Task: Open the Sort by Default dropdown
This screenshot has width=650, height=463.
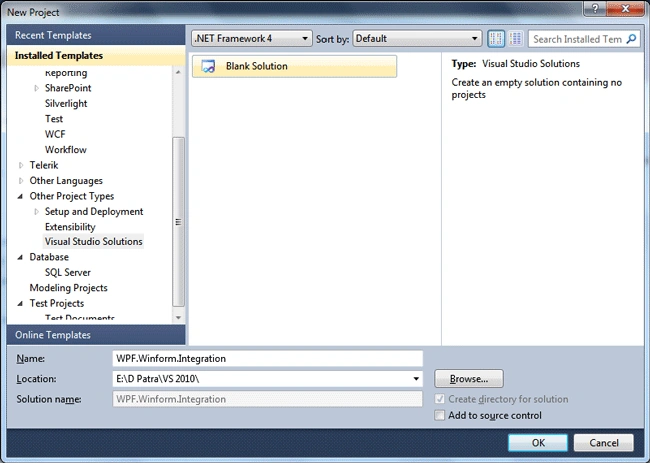Action: point(417,39)
